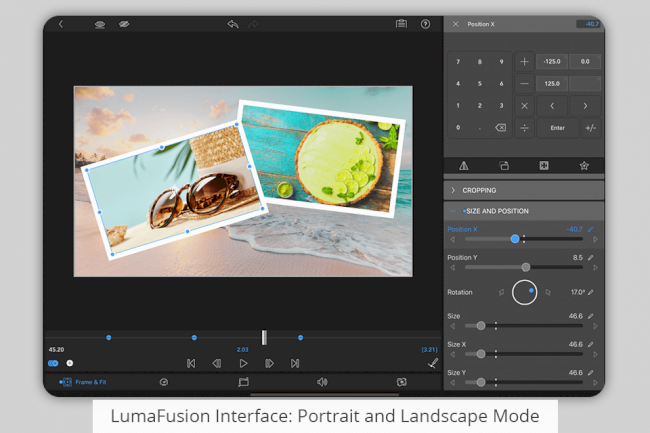Select the 125.0 preset value
650x433 pixels.
[552, 83]
